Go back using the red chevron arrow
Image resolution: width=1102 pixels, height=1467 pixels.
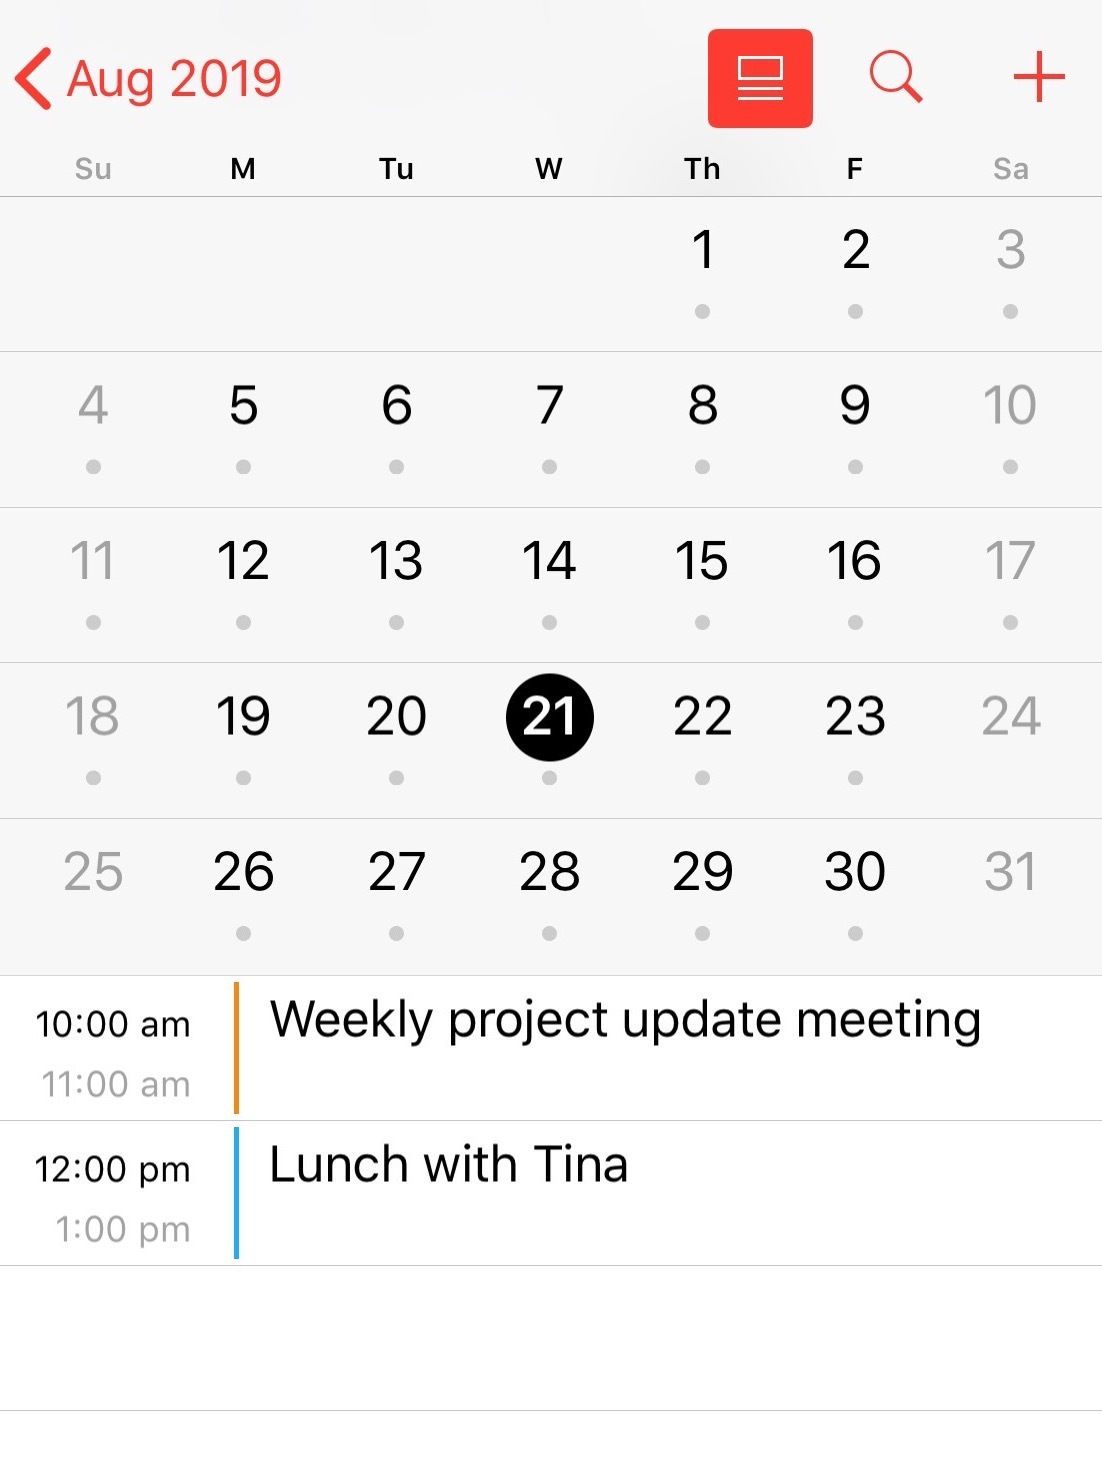point(34,78)
